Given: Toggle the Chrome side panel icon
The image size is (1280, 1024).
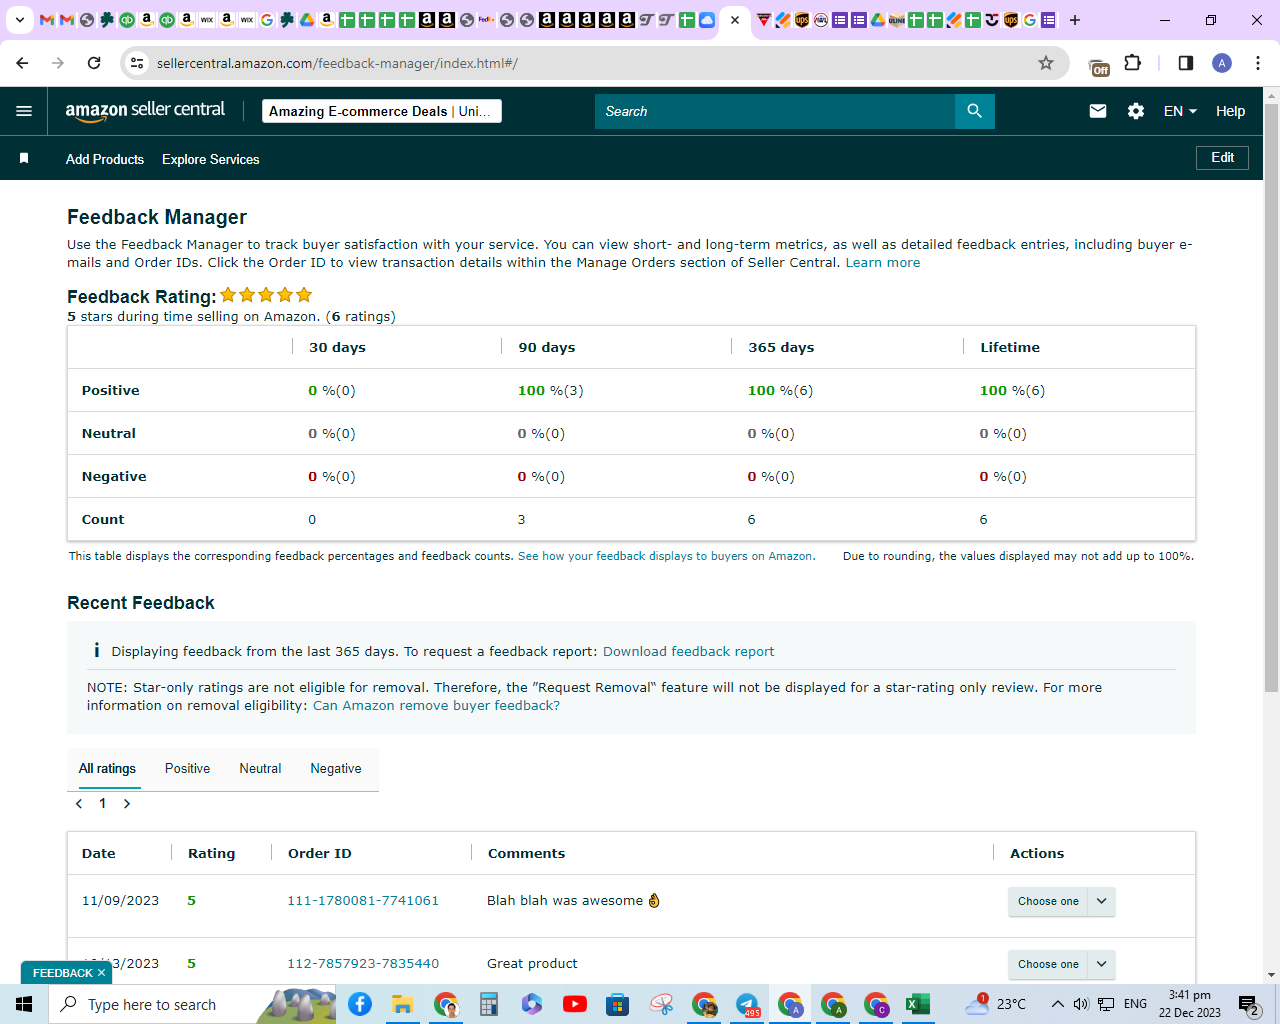Looking at the screenshot, I should (1186, 63).
